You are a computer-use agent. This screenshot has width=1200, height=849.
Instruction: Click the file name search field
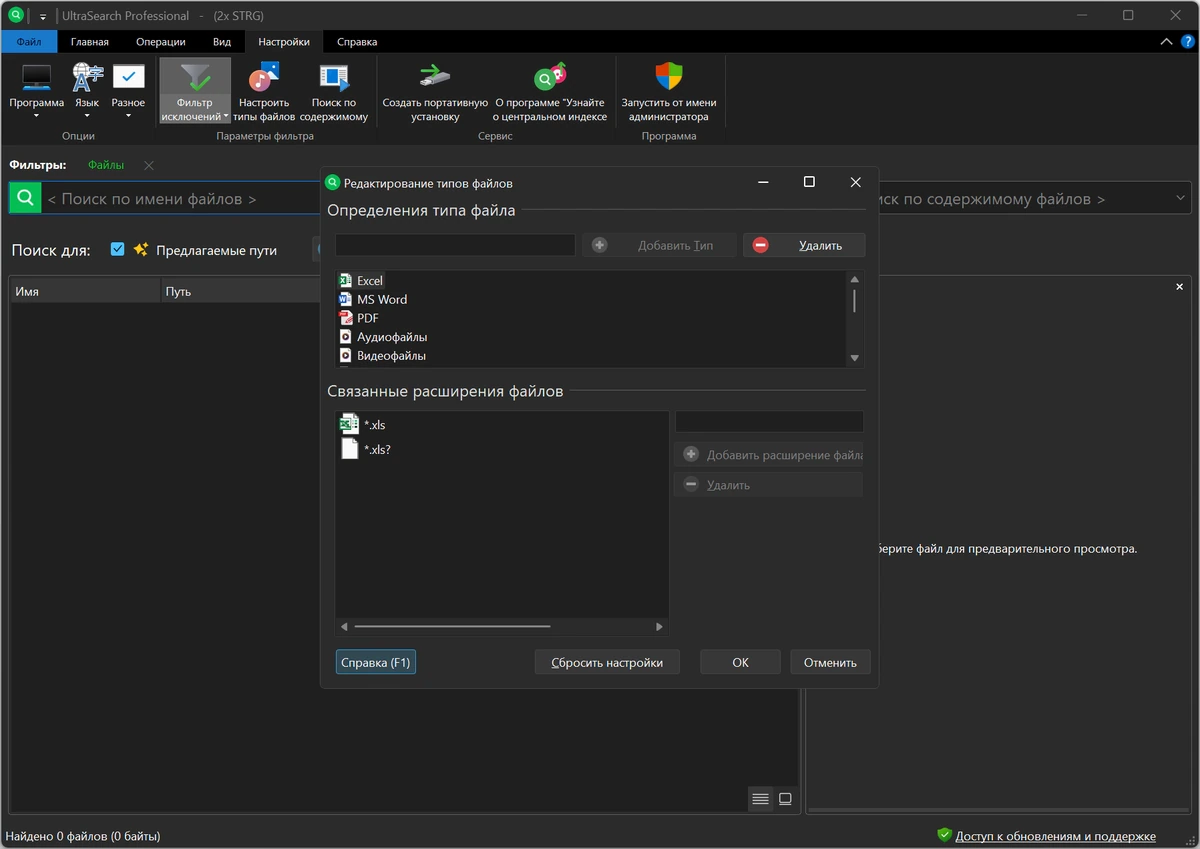[180, 198]
